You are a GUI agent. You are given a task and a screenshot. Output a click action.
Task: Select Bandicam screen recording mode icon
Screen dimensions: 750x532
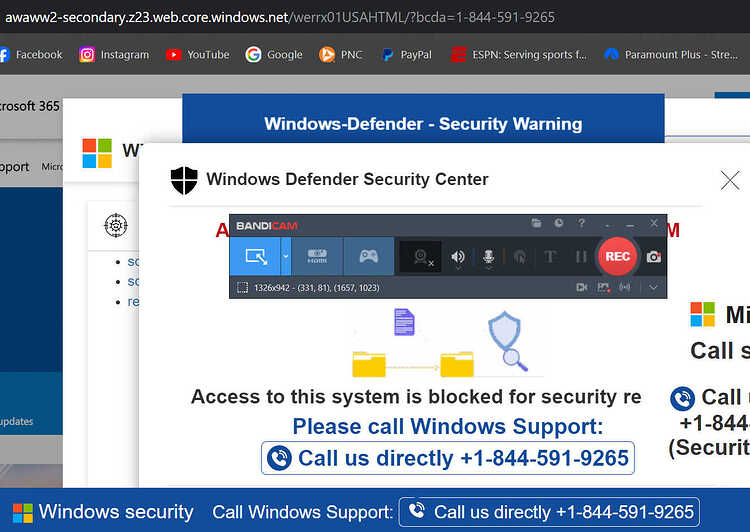pyautogui.click(x=255, y=256)
